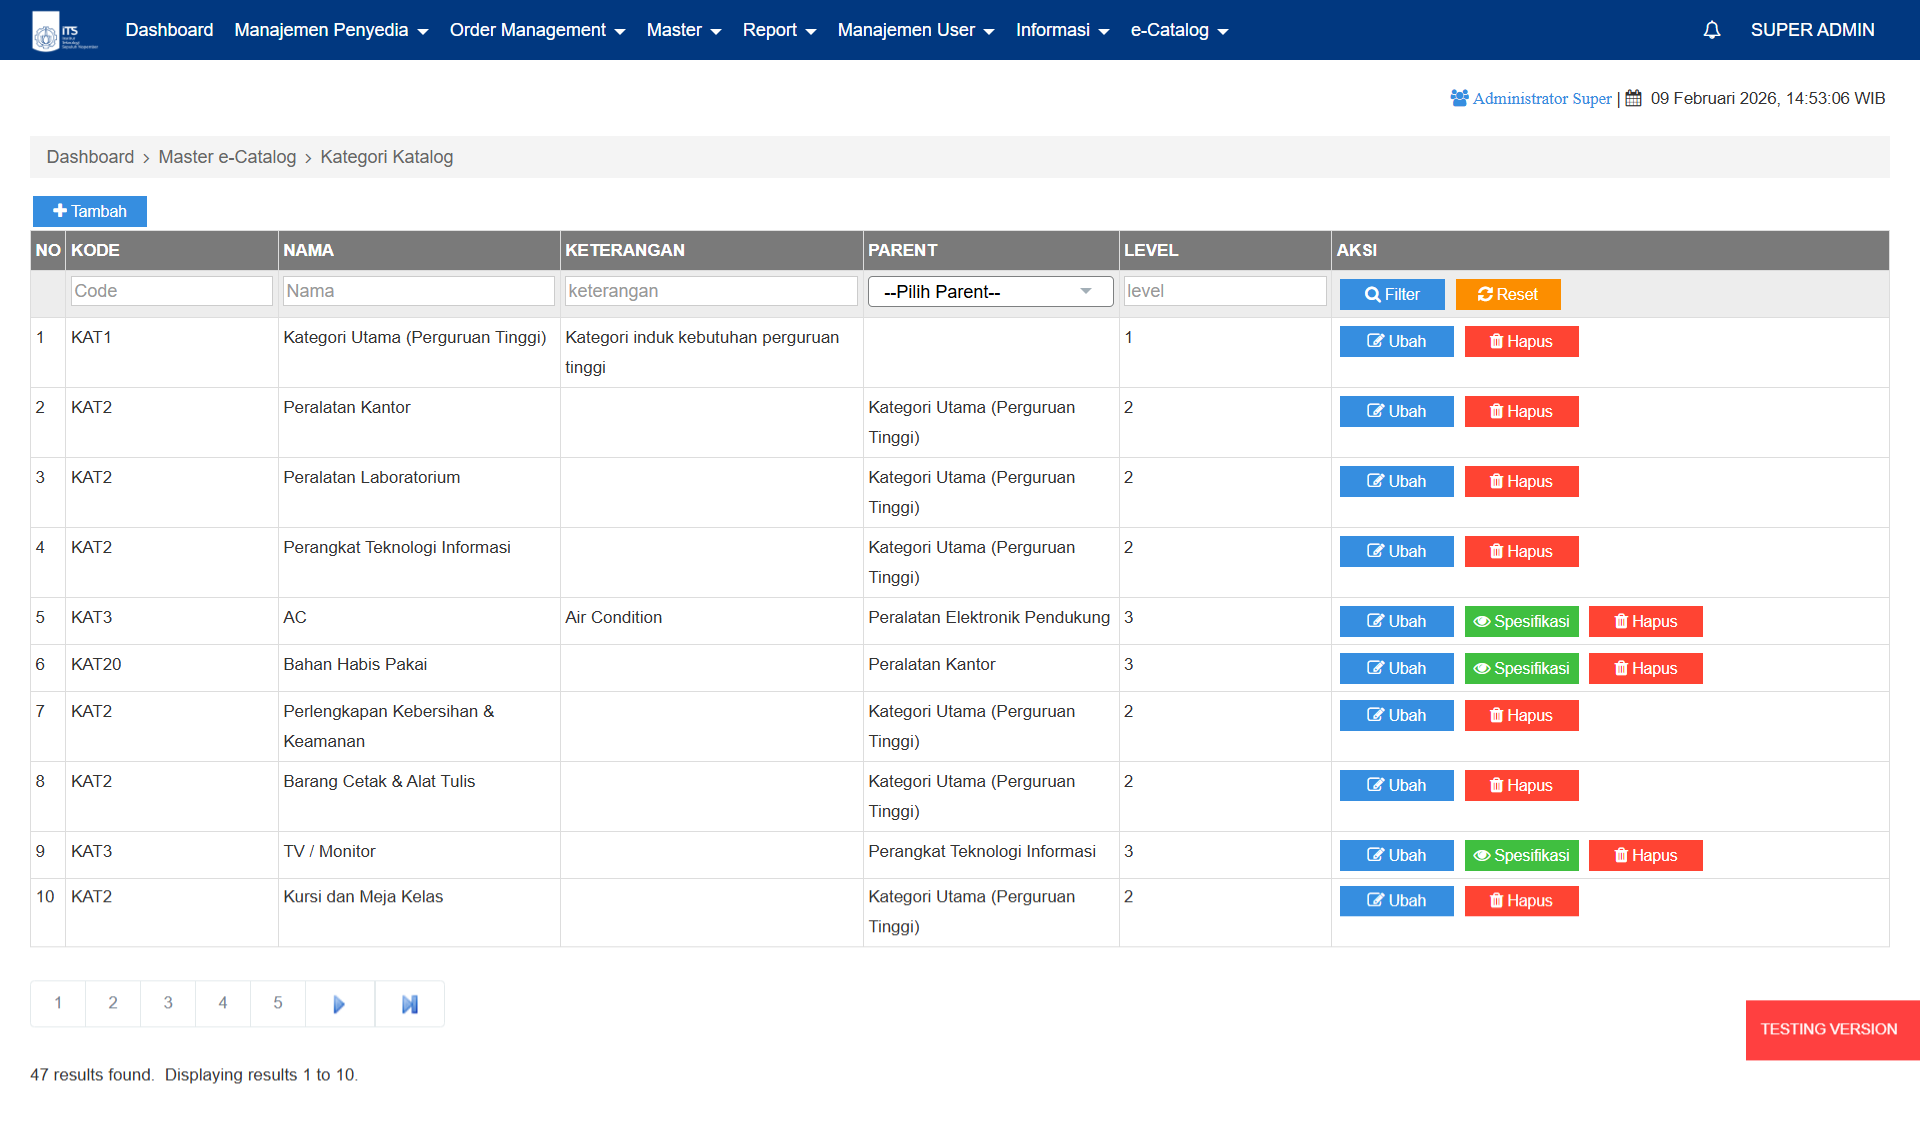1920x1137 pixels.
Task: Expand the e-Catalog navbar menu
Action: (1178, 30)
